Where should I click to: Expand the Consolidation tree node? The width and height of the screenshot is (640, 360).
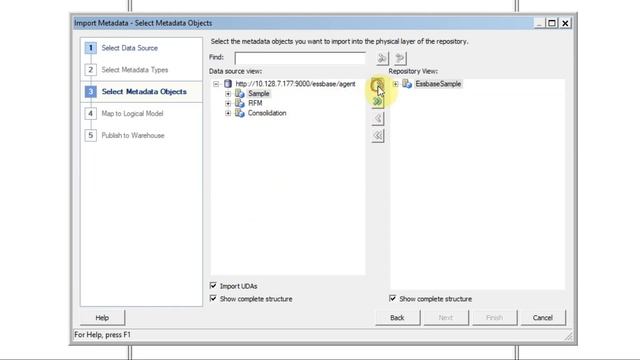tap(228, 113)
